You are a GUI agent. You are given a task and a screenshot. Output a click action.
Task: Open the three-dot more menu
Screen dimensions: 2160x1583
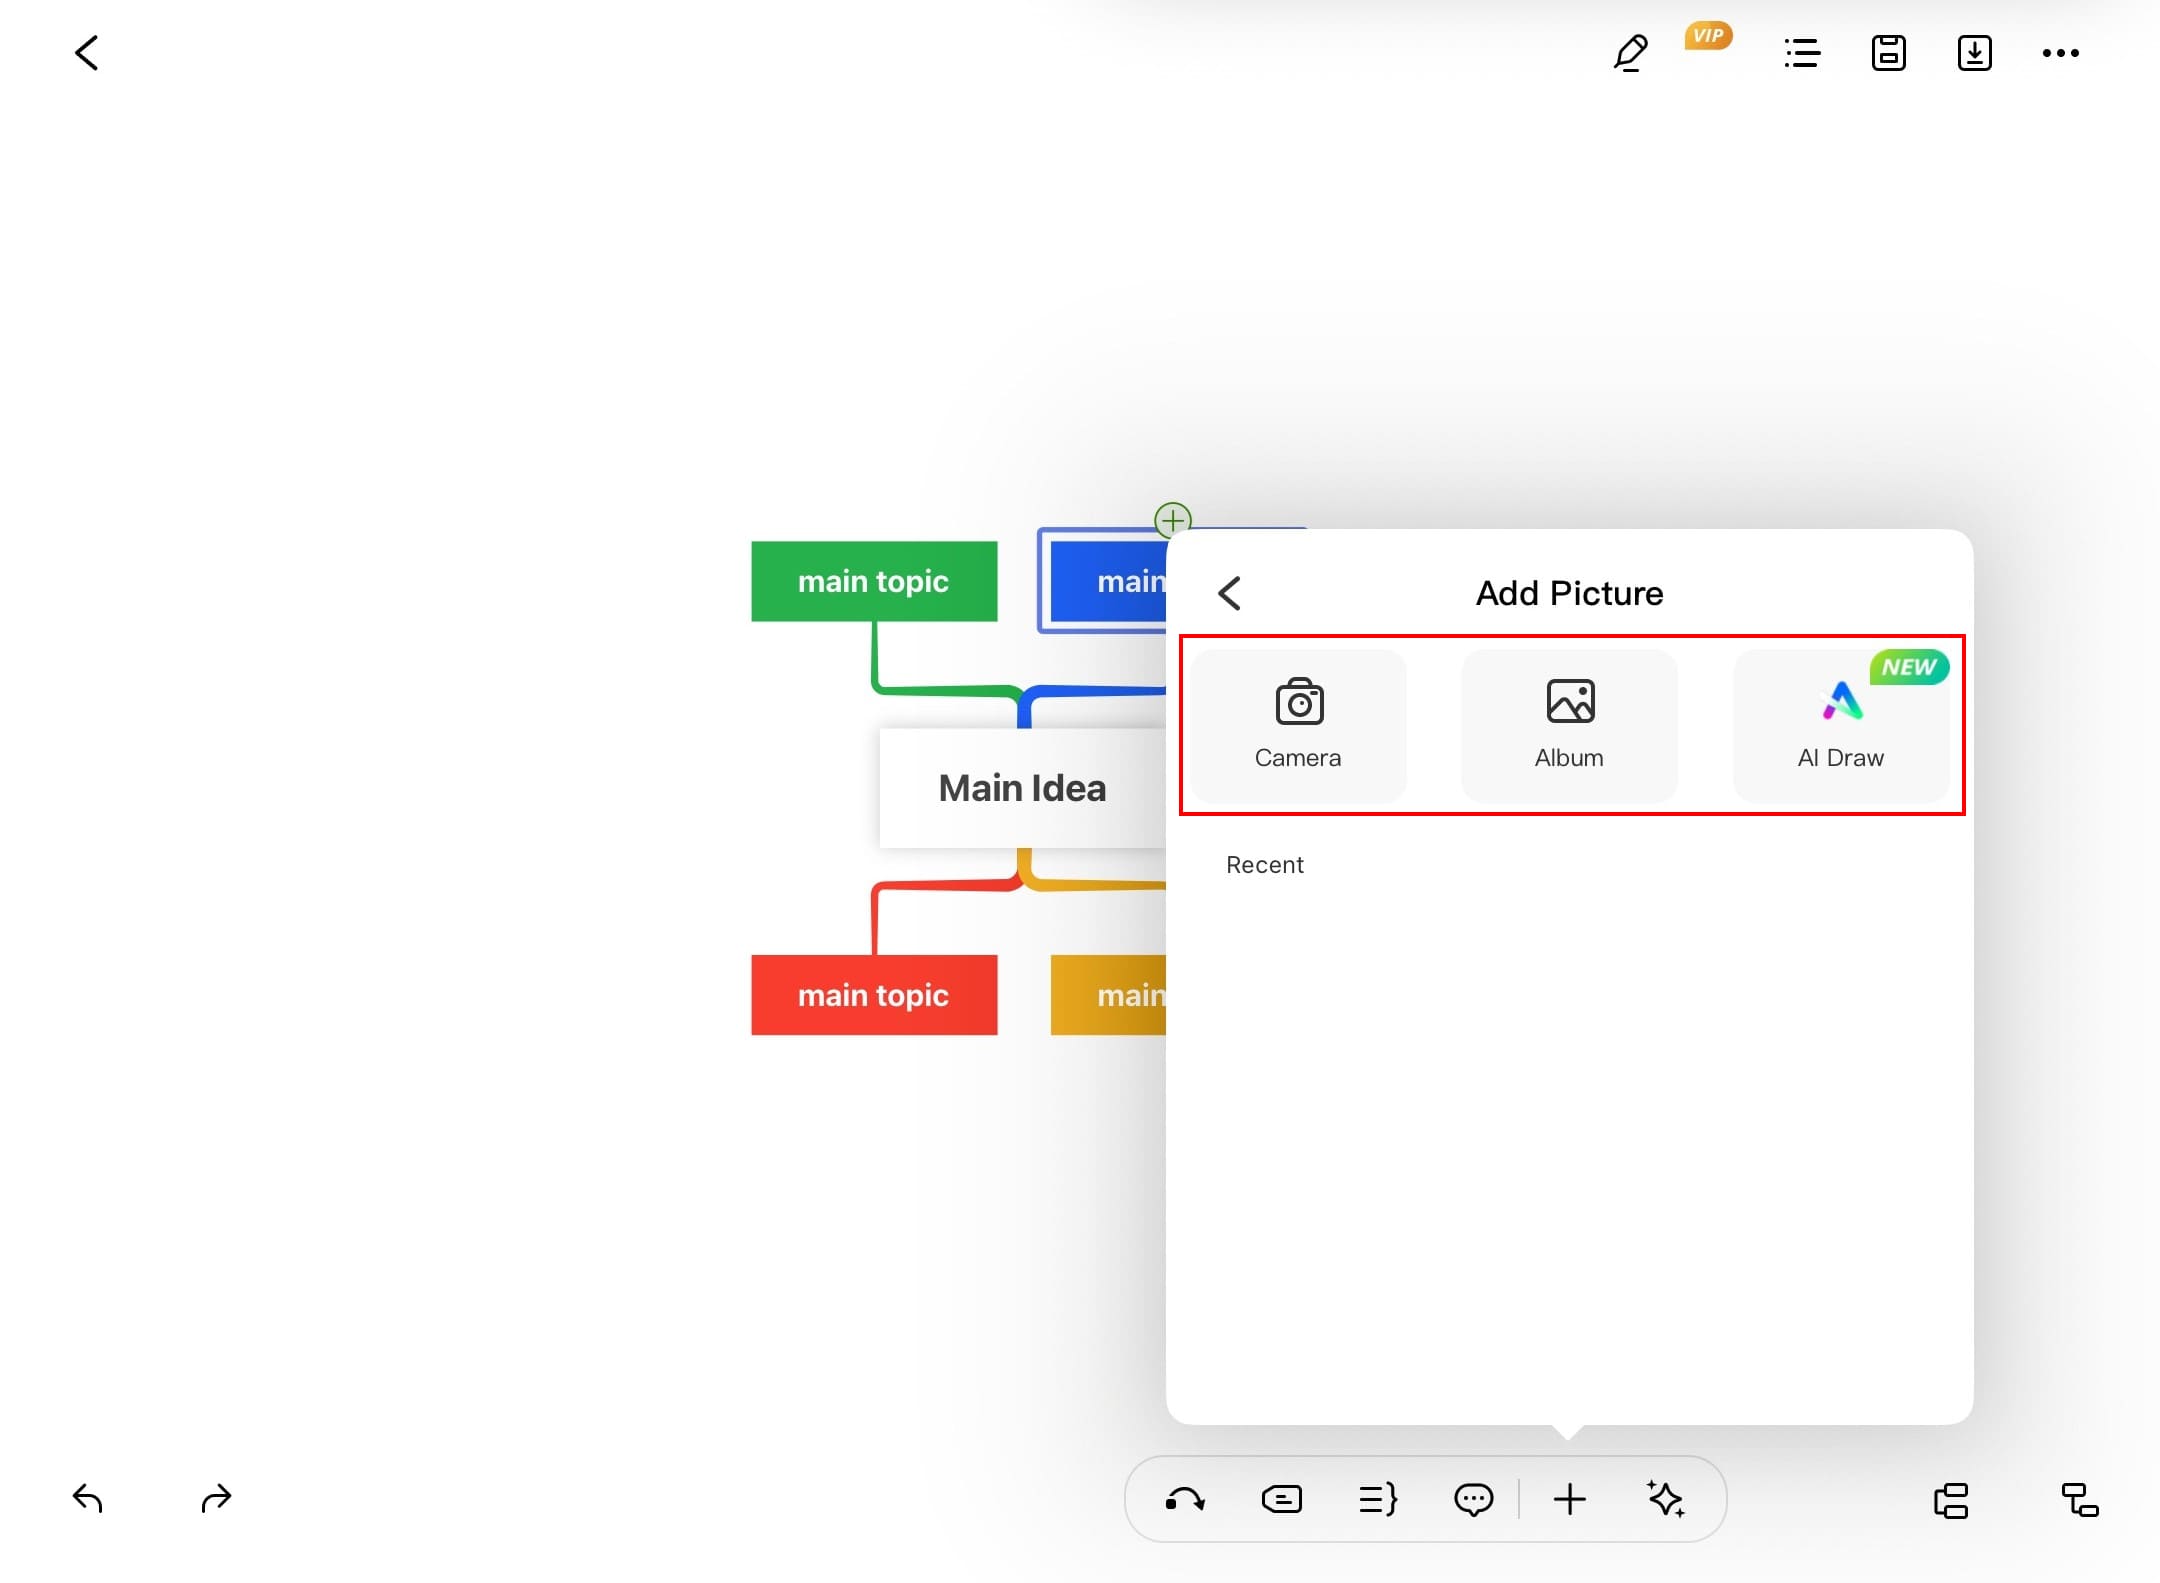pyautogui.click(x=2060, y=53)
